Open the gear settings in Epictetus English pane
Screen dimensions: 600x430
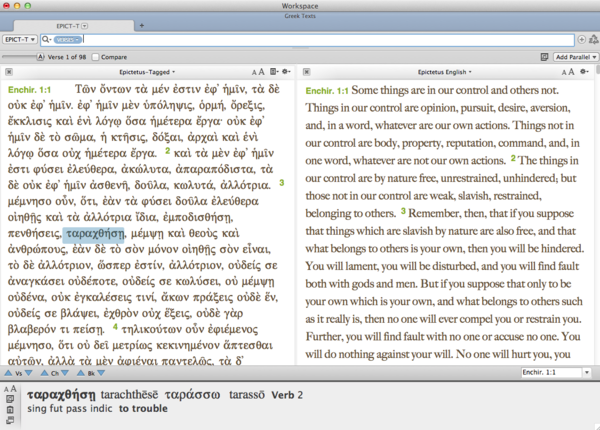[x=584, y=72]
